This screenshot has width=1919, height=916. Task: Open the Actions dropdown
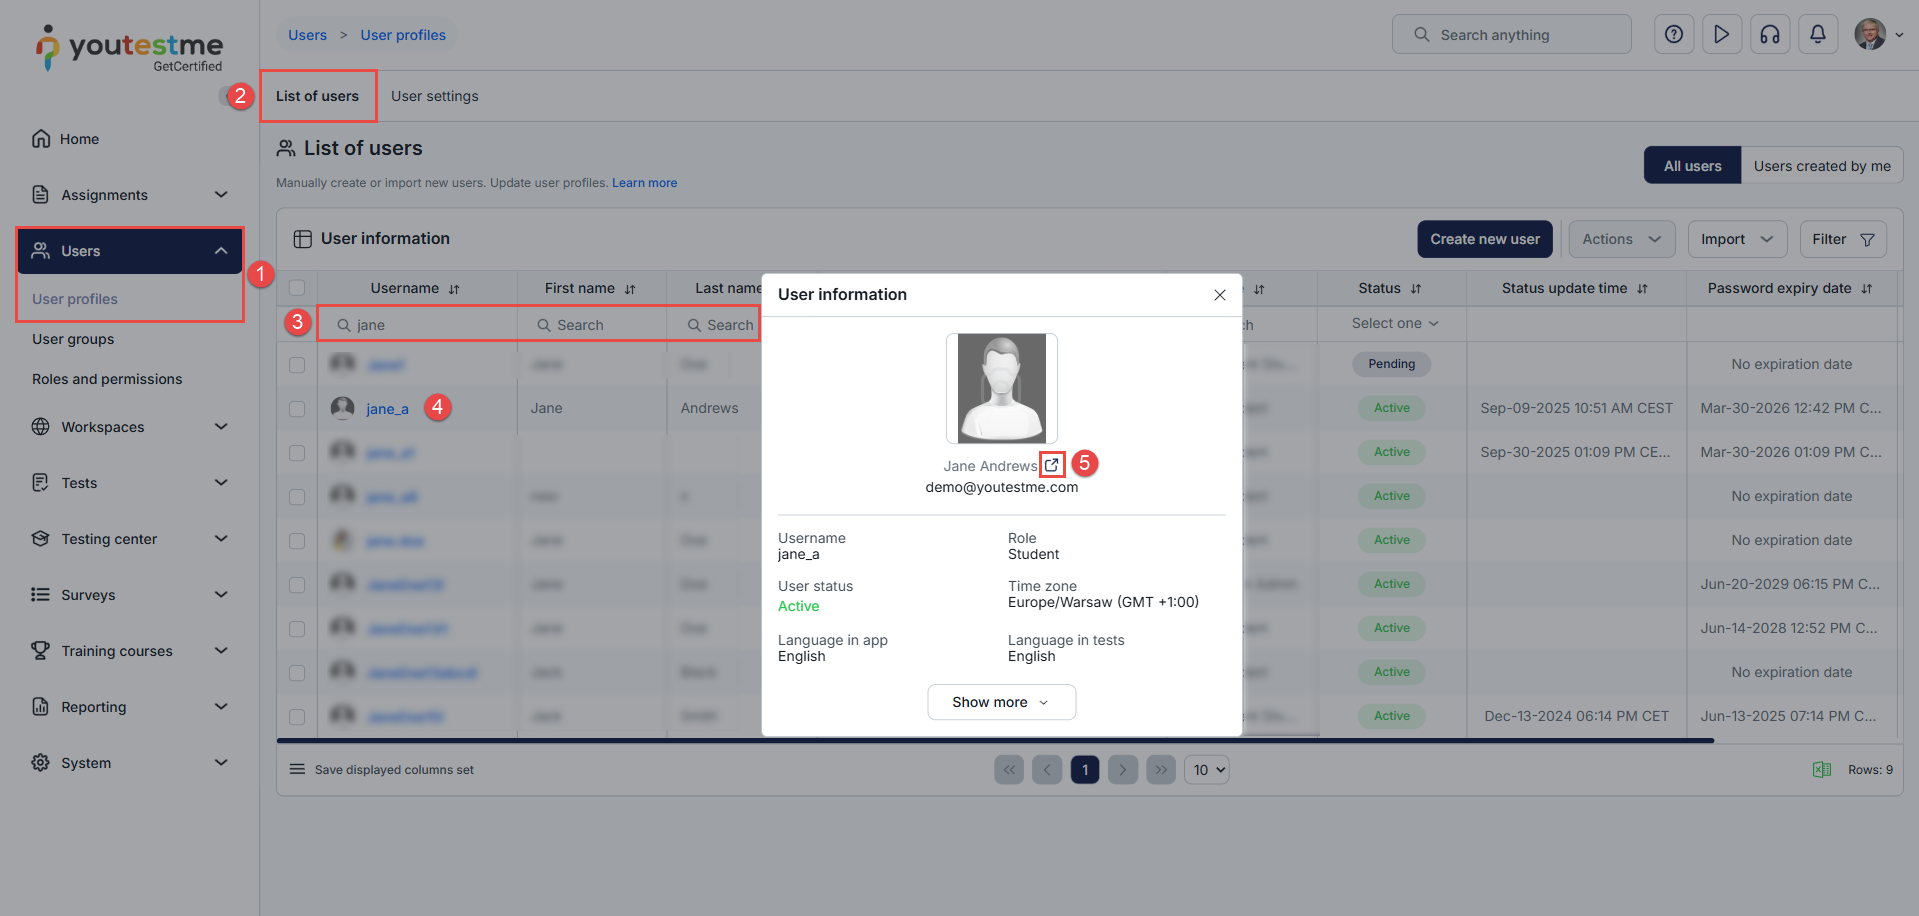tap(1620, 239)
